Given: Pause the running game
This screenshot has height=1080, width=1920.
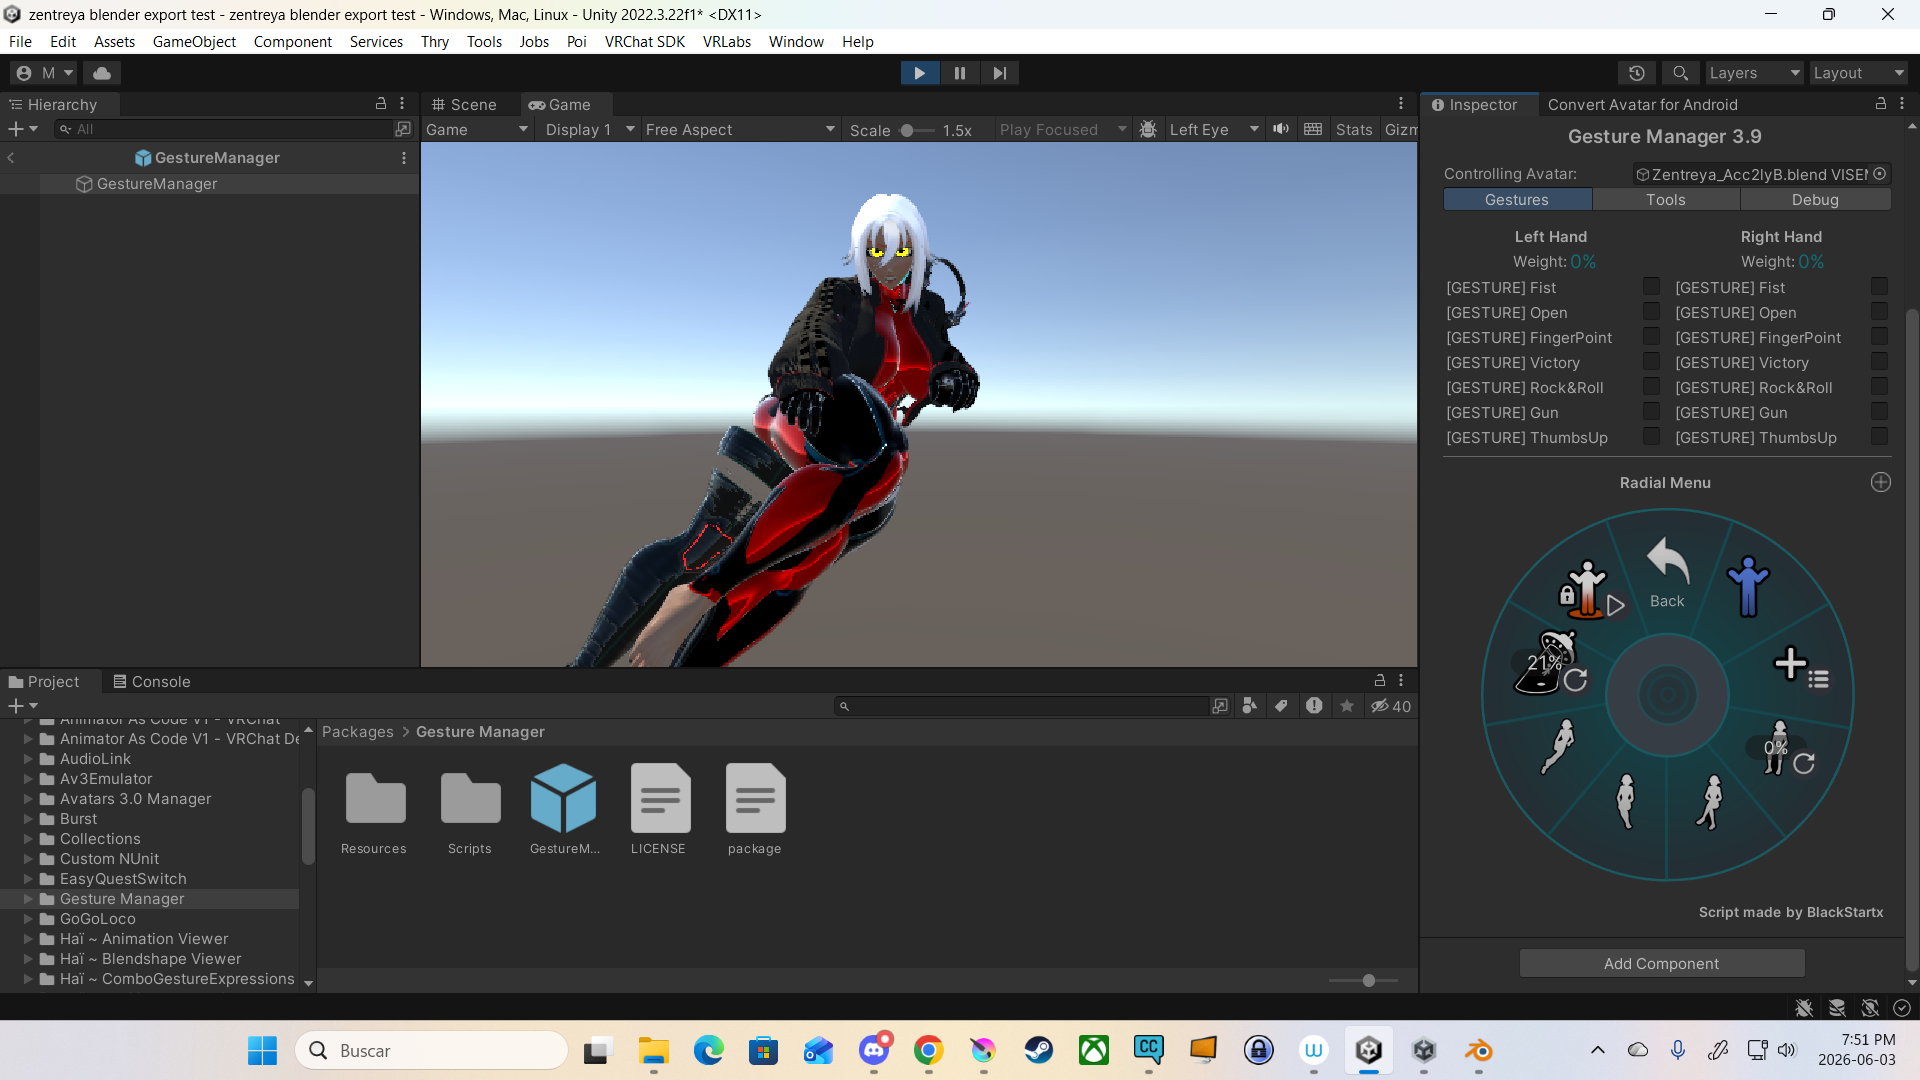Looking at the screenshot, I should click(x=960, y=73).
